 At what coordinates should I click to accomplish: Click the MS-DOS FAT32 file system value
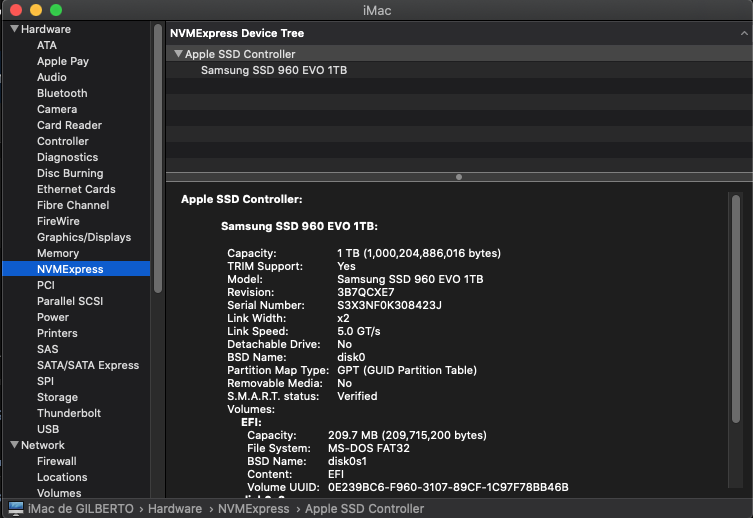point(368,448)
